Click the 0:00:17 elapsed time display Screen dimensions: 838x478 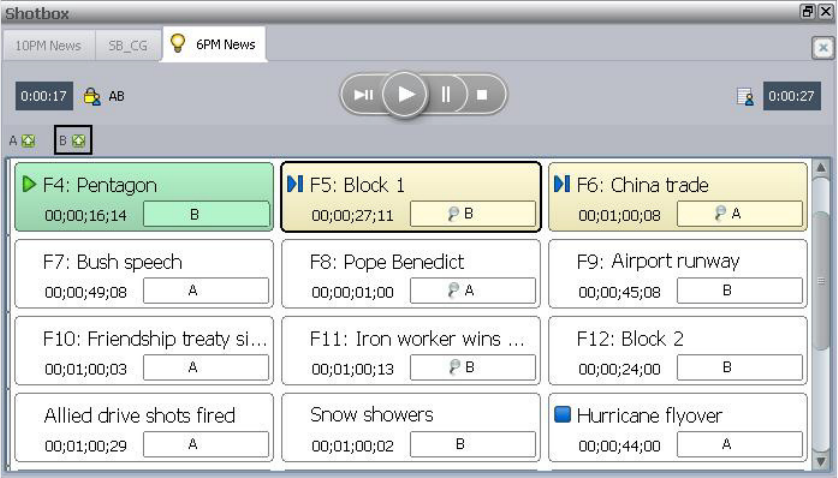(x=44, y=96)
